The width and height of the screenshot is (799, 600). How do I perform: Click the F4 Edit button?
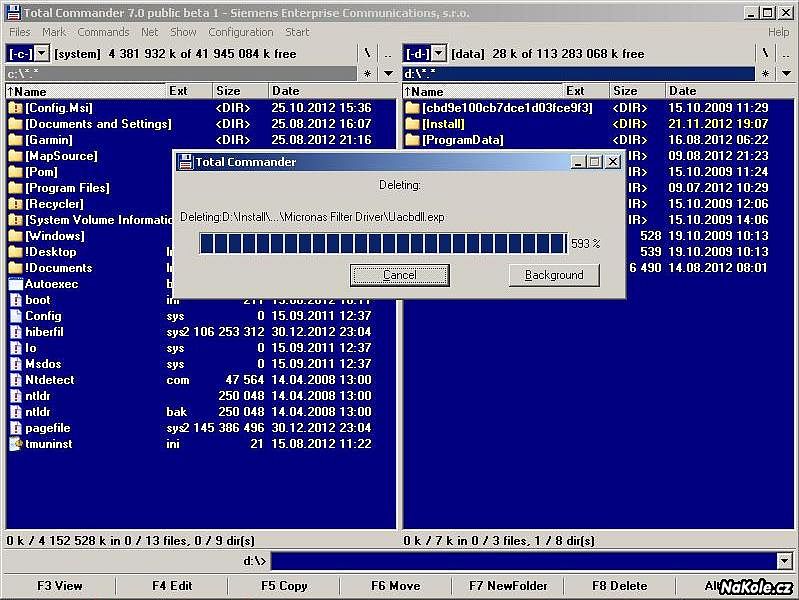tap(172, 586)
